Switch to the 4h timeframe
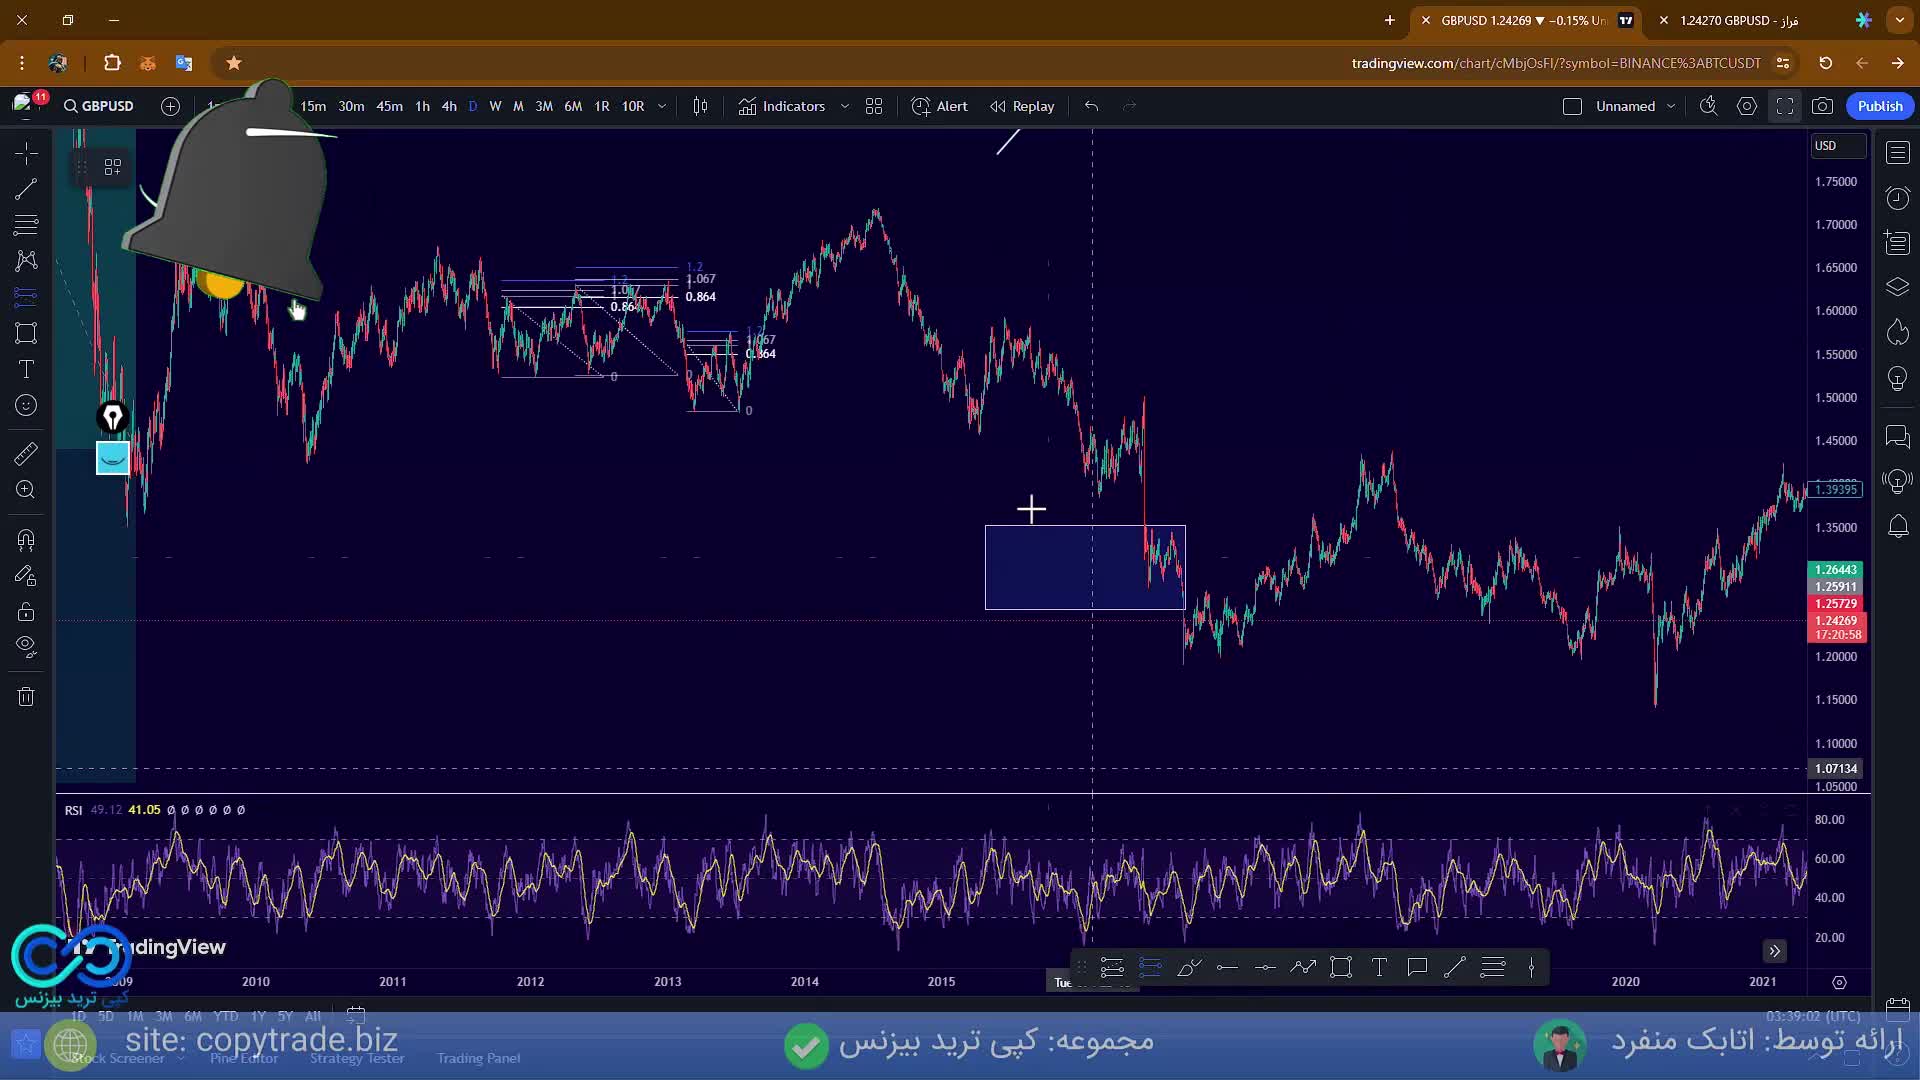 coord(449,106)
